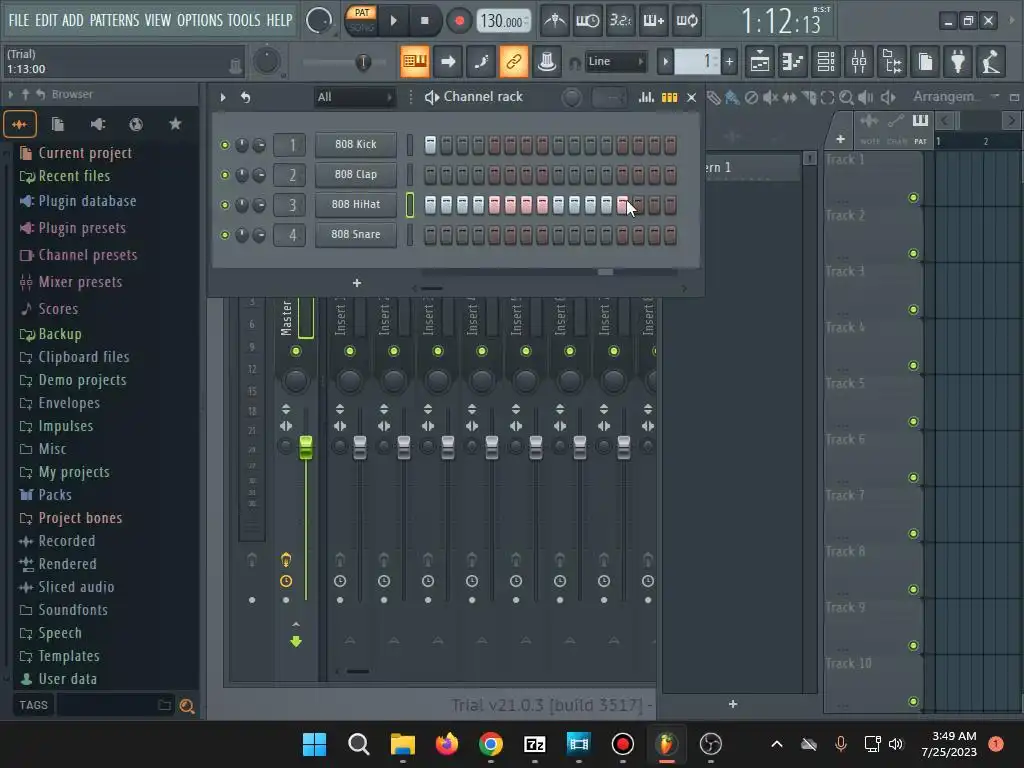Add a new channel with plus button
The width and height of the screenshot is (1024, 768).
pyautogui.click(x=357, y=283)
